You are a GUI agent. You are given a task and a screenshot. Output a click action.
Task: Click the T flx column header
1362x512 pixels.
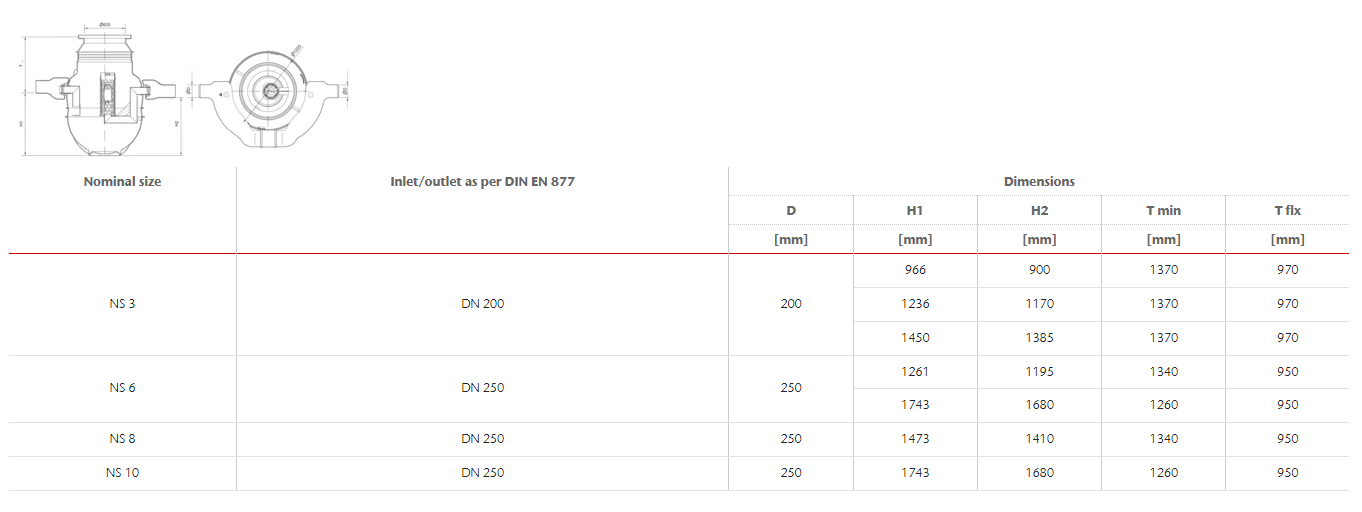point(1287,211)
